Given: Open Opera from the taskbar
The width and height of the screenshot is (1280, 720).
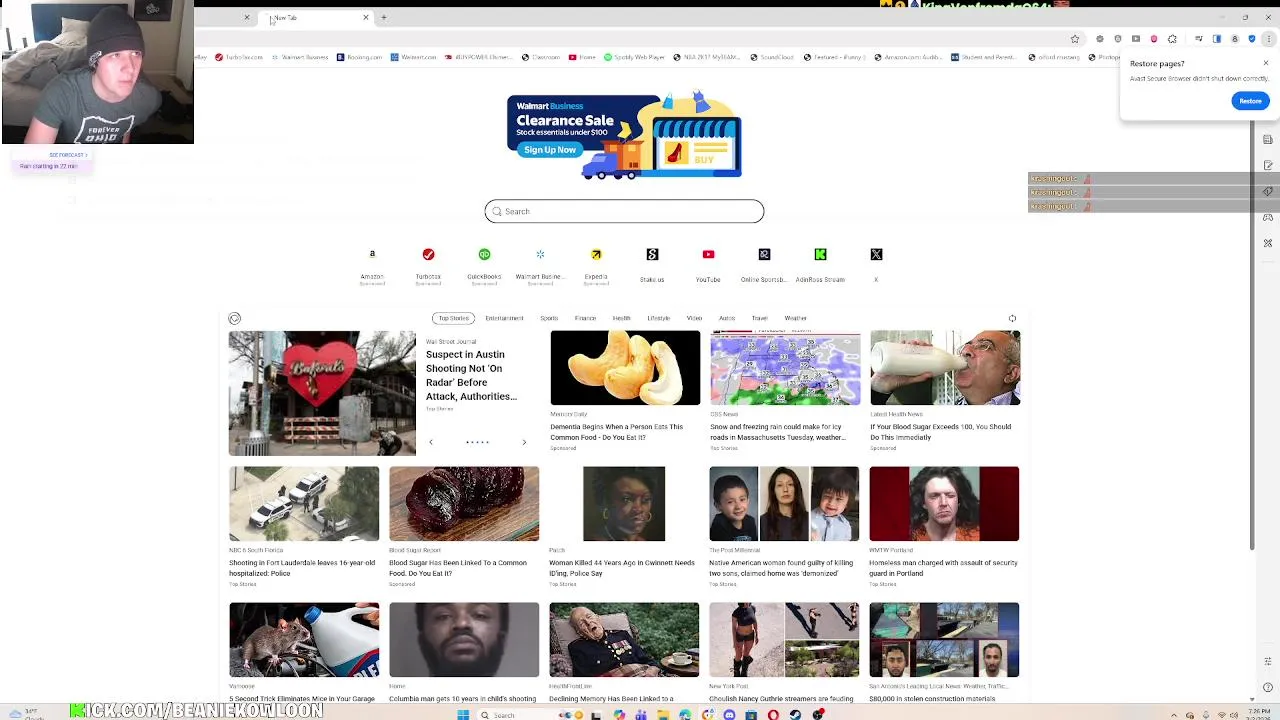Looking at the screenshot, I should (773, 714).
